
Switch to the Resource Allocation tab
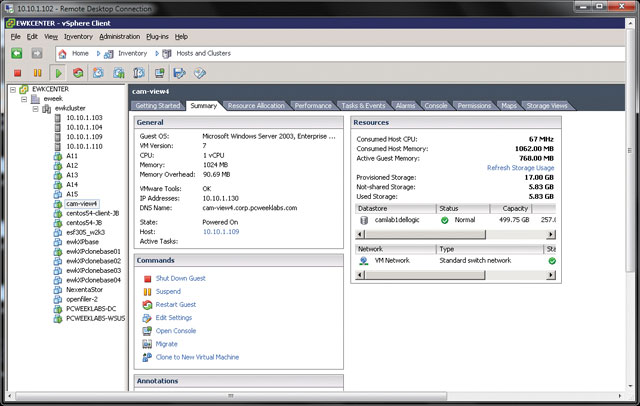pos(256,106)
